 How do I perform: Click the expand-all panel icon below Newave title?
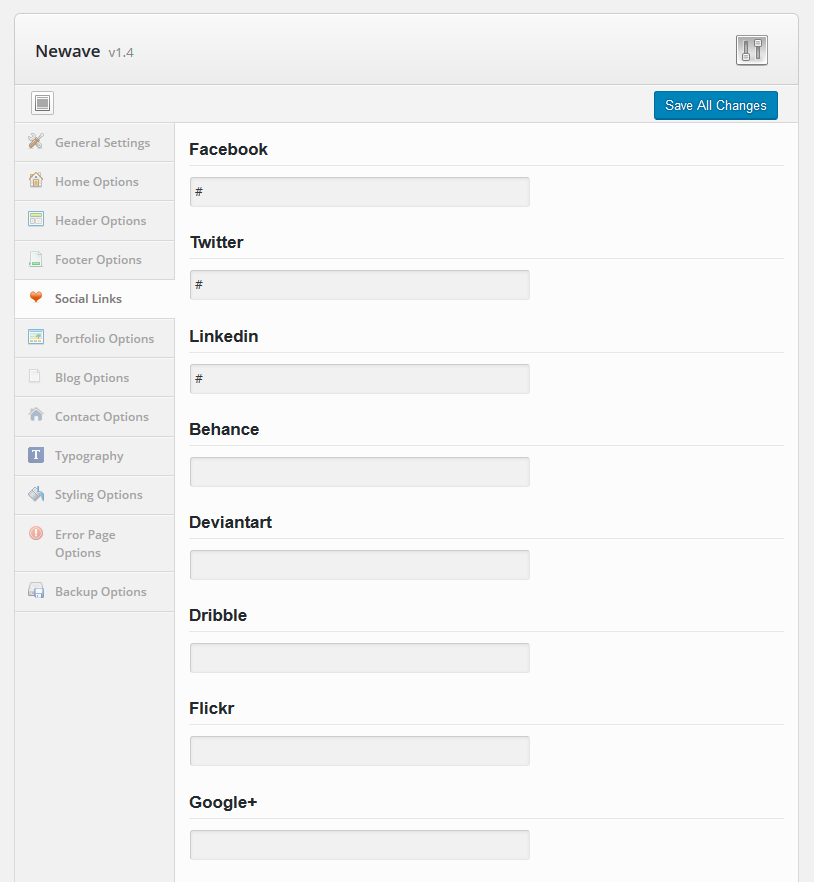pyautogui.click(x=42, y=103)
